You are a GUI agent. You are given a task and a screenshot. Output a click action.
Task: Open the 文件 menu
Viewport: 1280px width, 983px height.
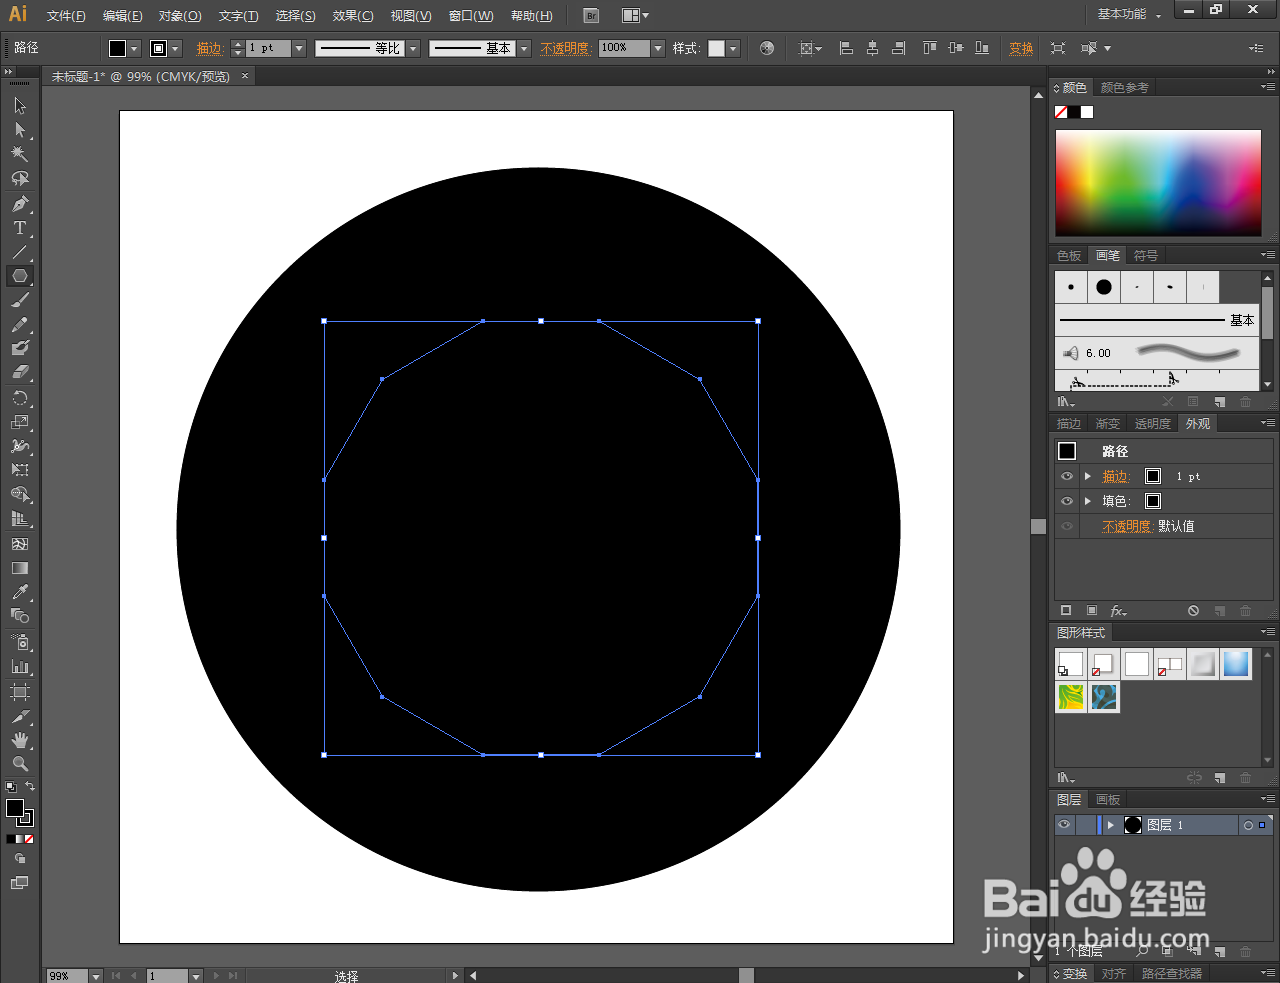(66, 16)
